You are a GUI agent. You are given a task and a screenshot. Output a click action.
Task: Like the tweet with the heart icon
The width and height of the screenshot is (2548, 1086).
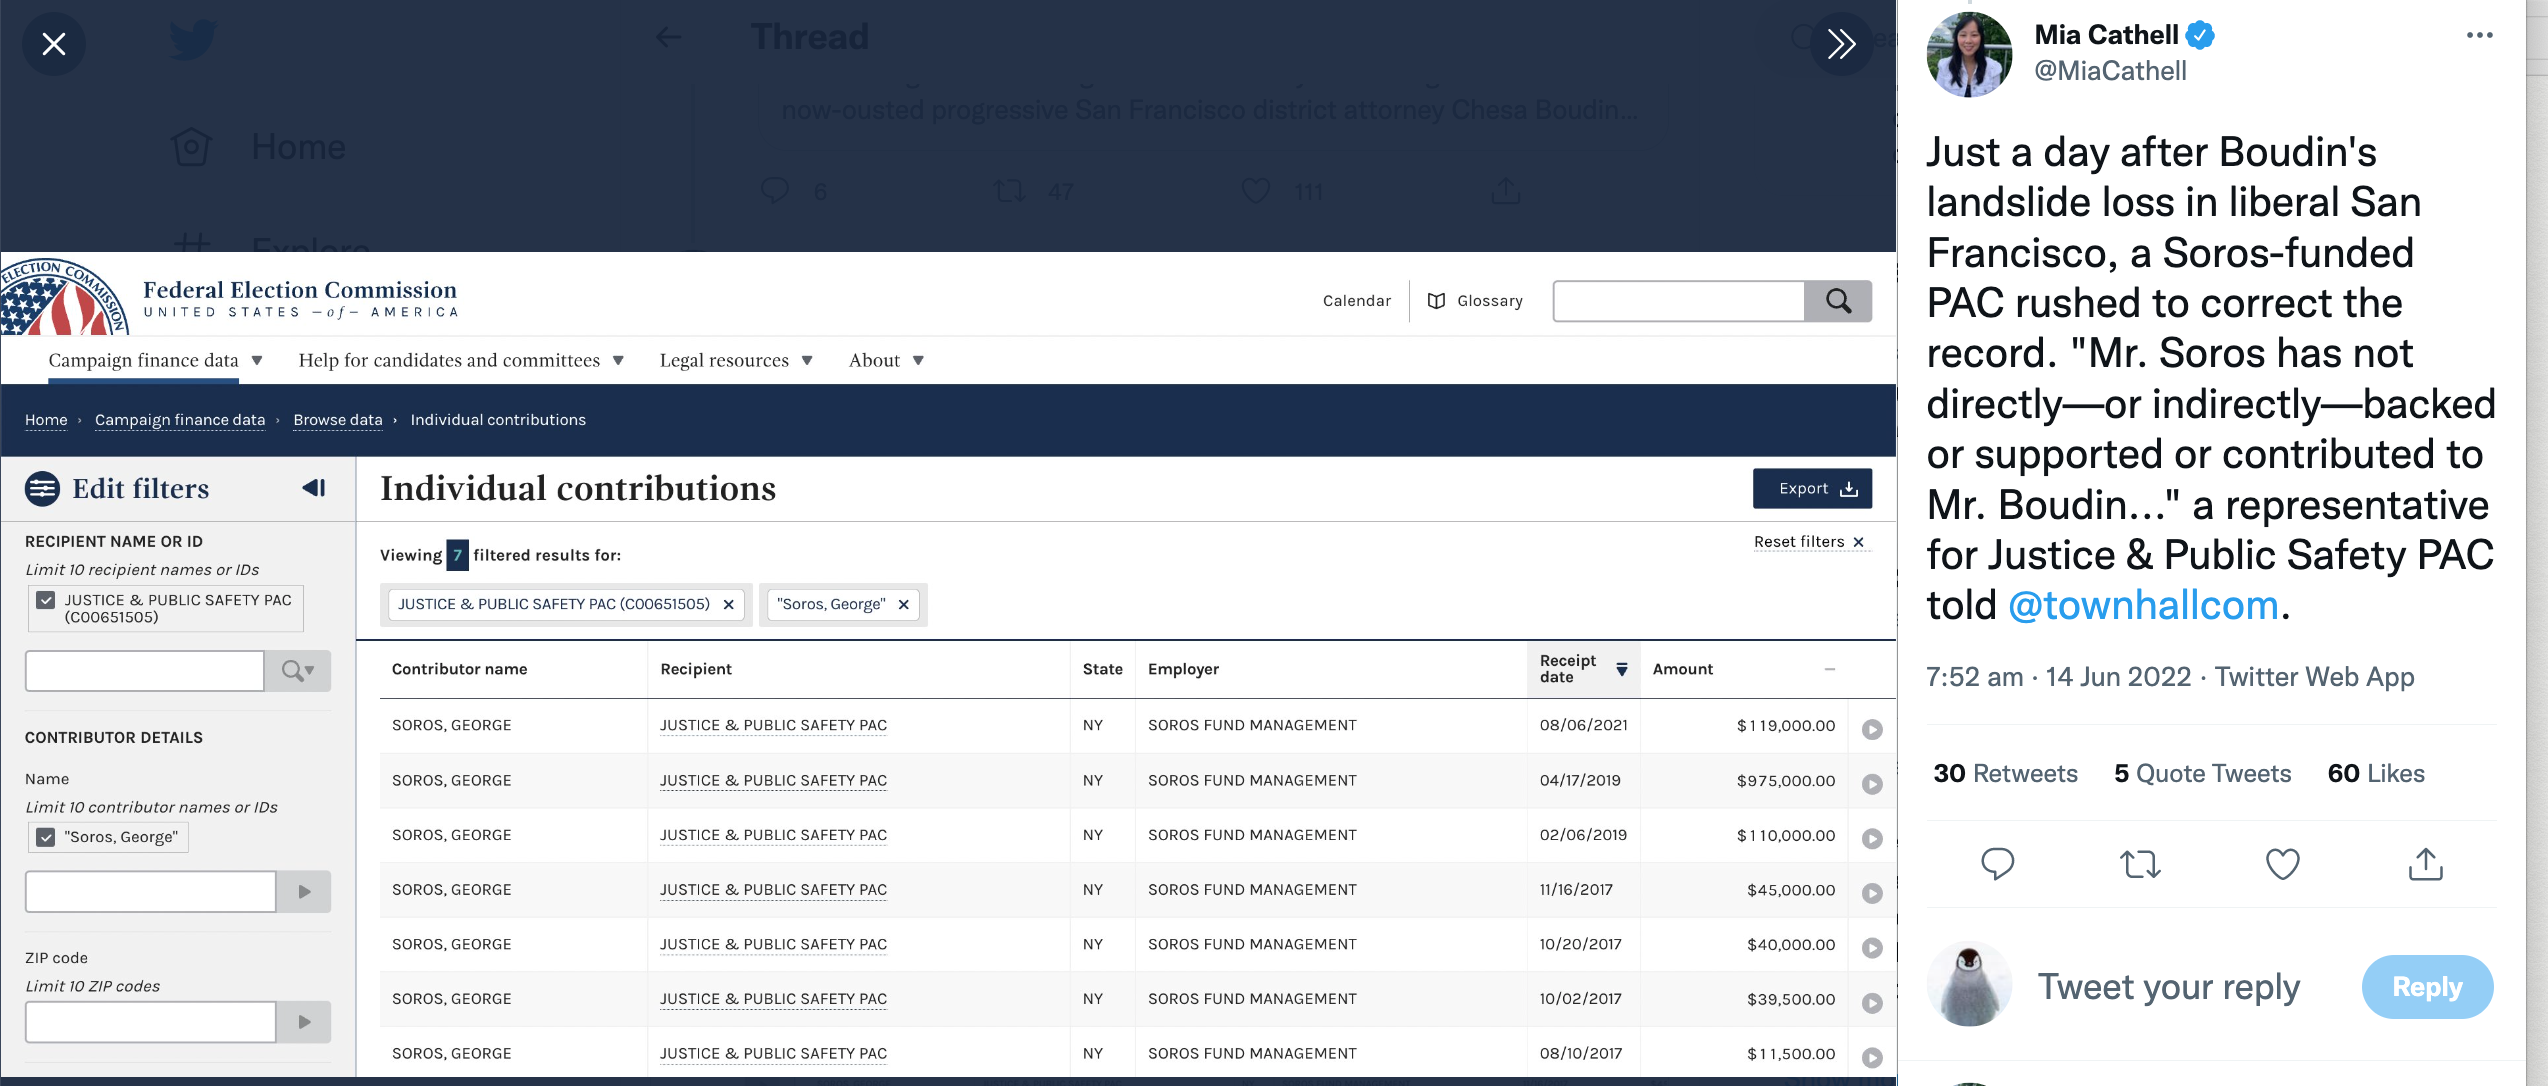tap(2282, 864)
